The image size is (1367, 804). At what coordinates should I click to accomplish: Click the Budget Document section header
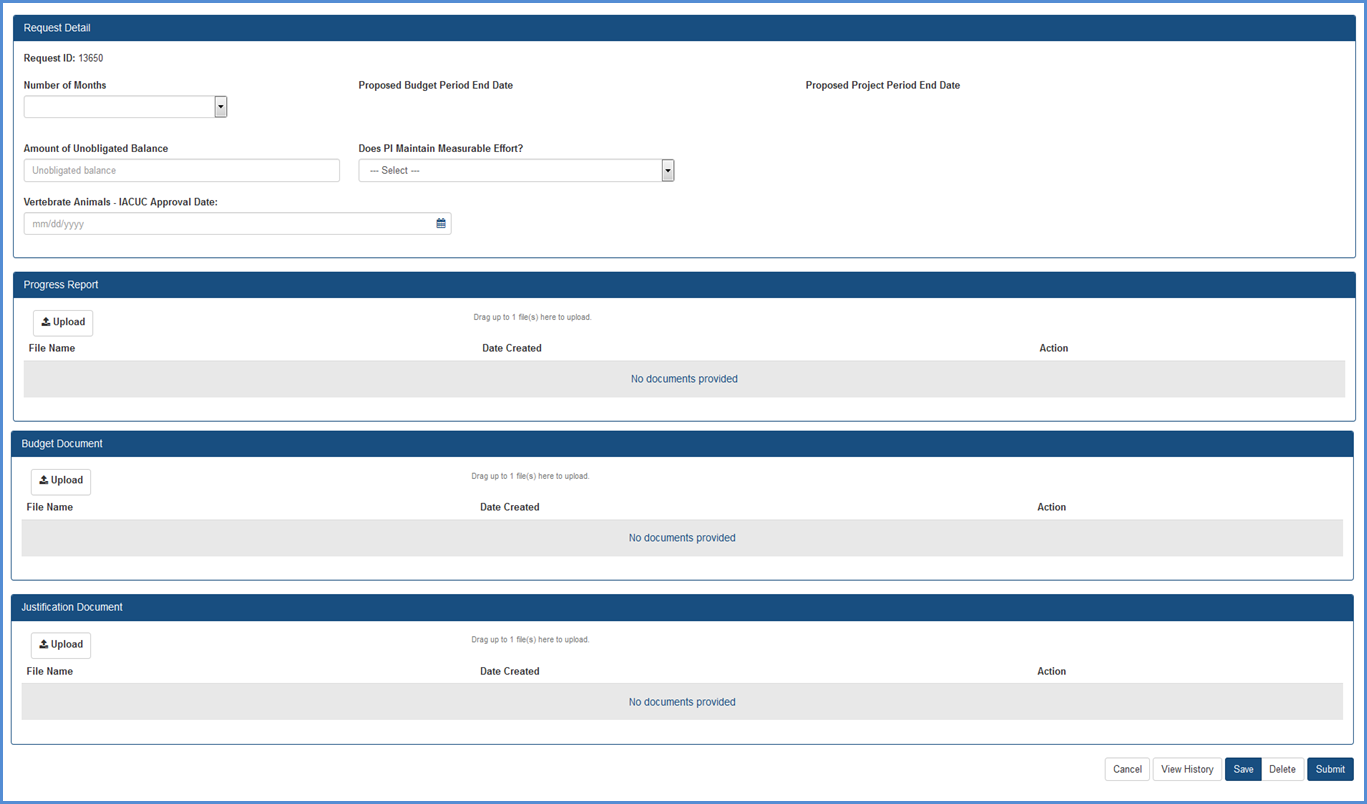click(x=682, y=444)
